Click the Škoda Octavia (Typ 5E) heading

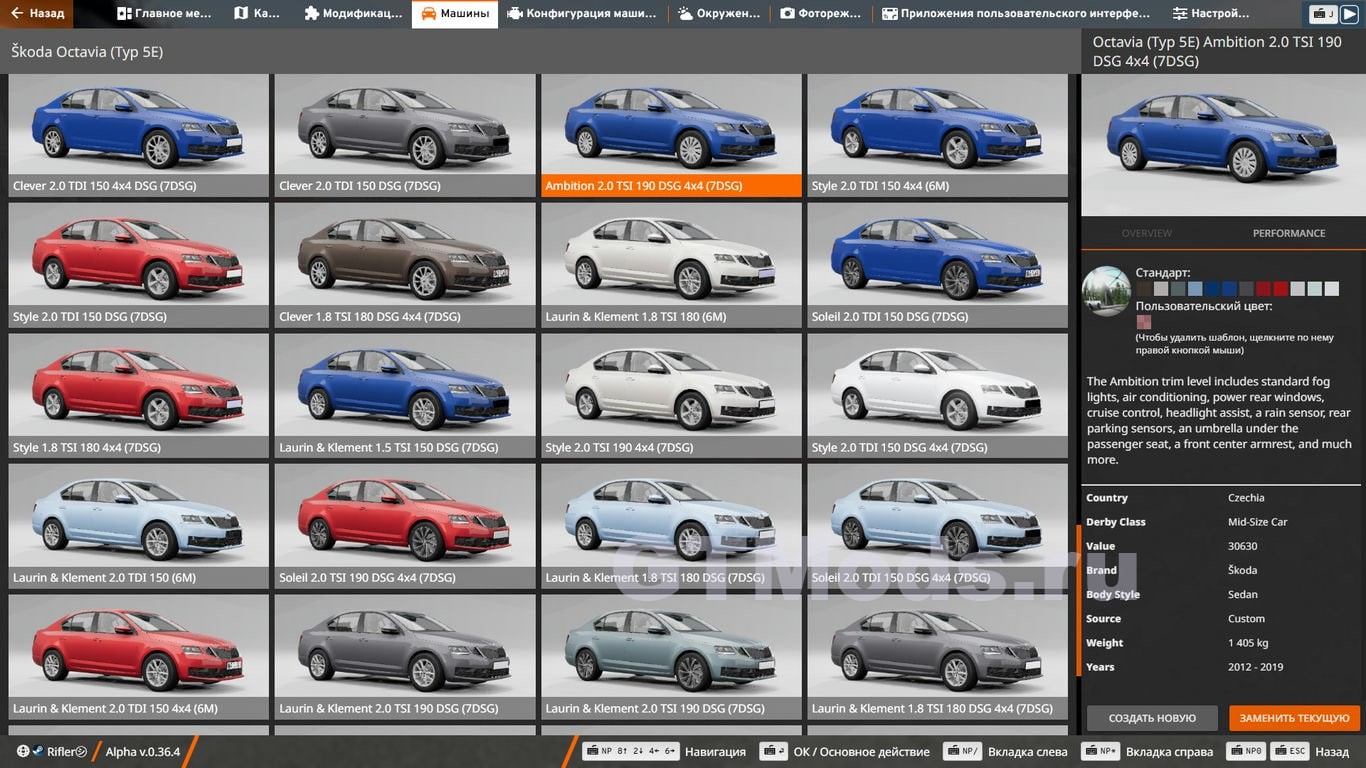[x=87, y=52]
